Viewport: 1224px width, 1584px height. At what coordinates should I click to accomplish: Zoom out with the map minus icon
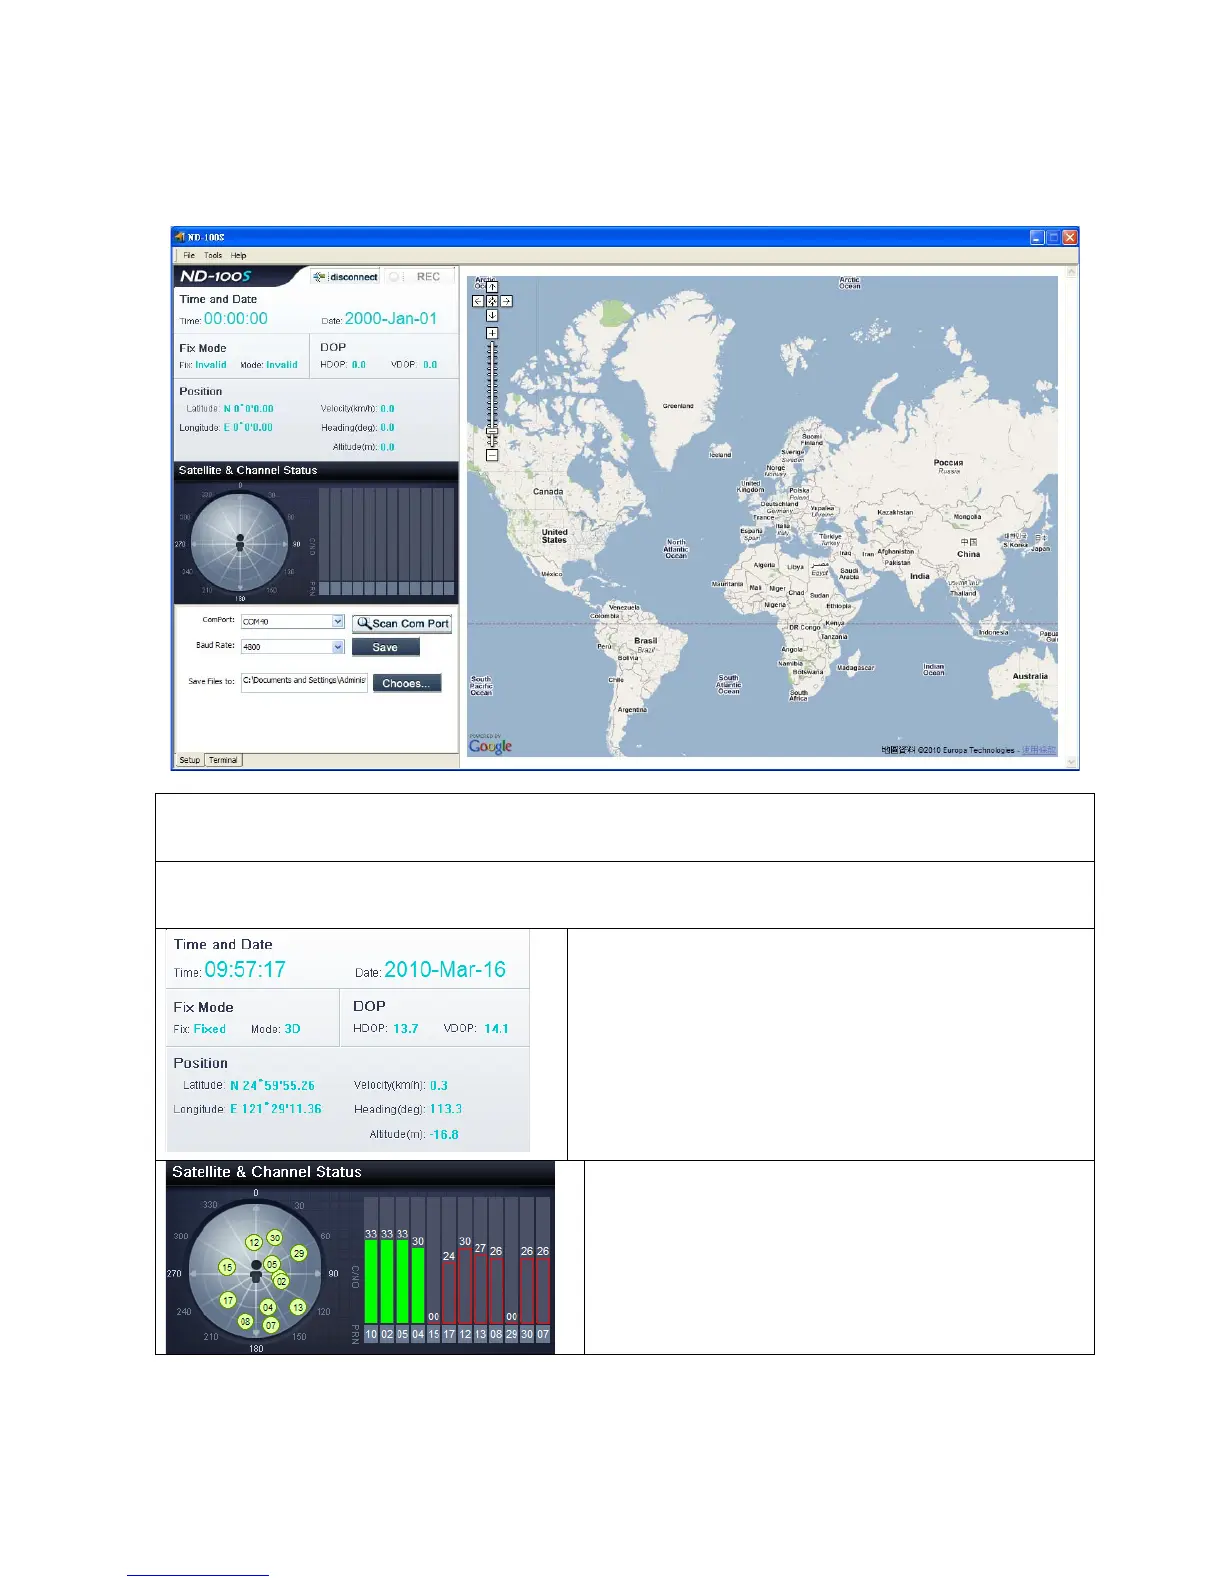pos(492,455)
